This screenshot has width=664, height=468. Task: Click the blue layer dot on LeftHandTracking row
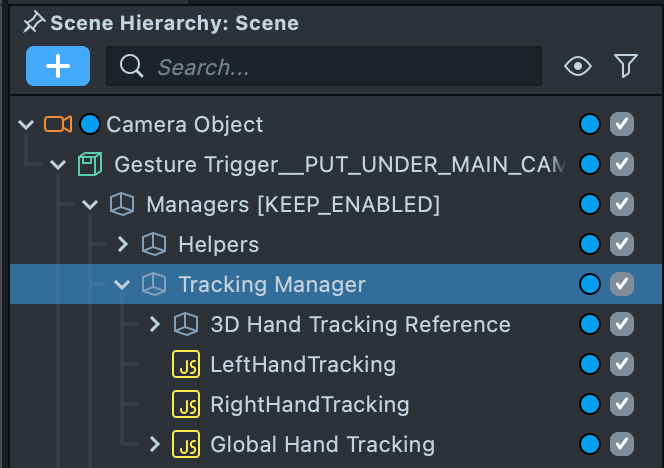[590, 365]
